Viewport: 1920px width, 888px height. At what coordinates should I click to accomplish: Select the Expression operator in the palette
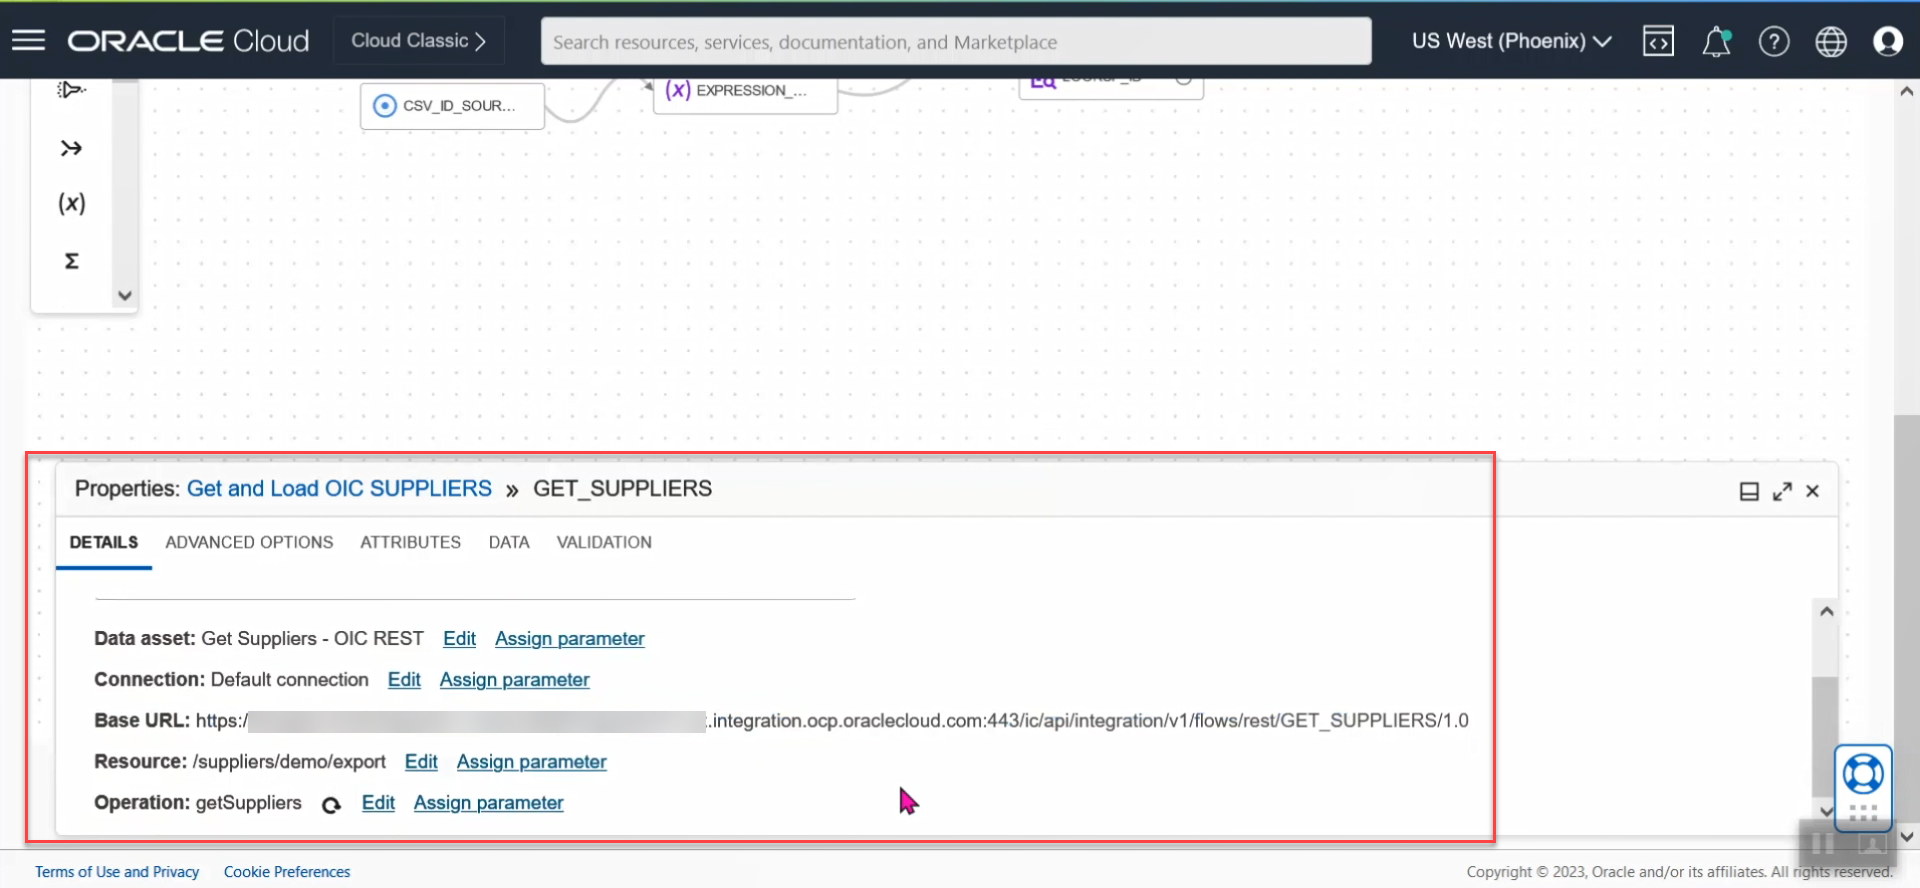click(x=71, y=203)
